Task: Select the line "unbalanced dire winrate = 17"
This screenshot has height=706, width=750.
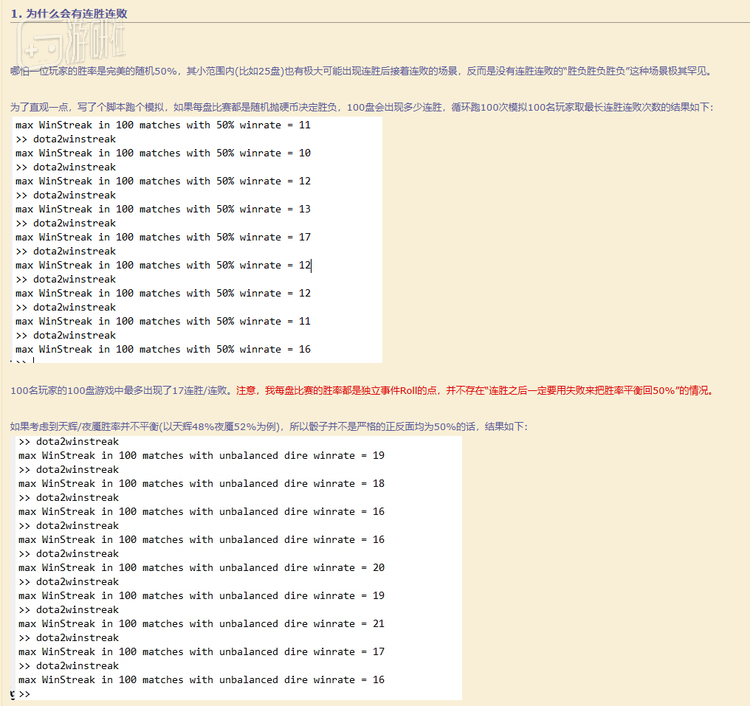Action: pyautogui.click(x=201, y=652)
